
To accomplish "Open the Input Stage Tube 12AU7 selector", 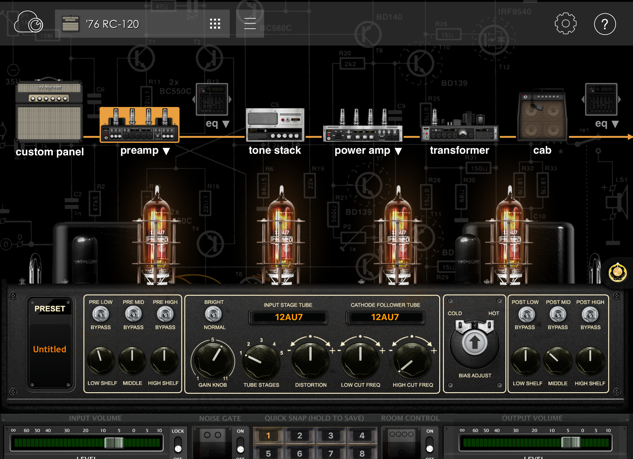I will [287, 317].
